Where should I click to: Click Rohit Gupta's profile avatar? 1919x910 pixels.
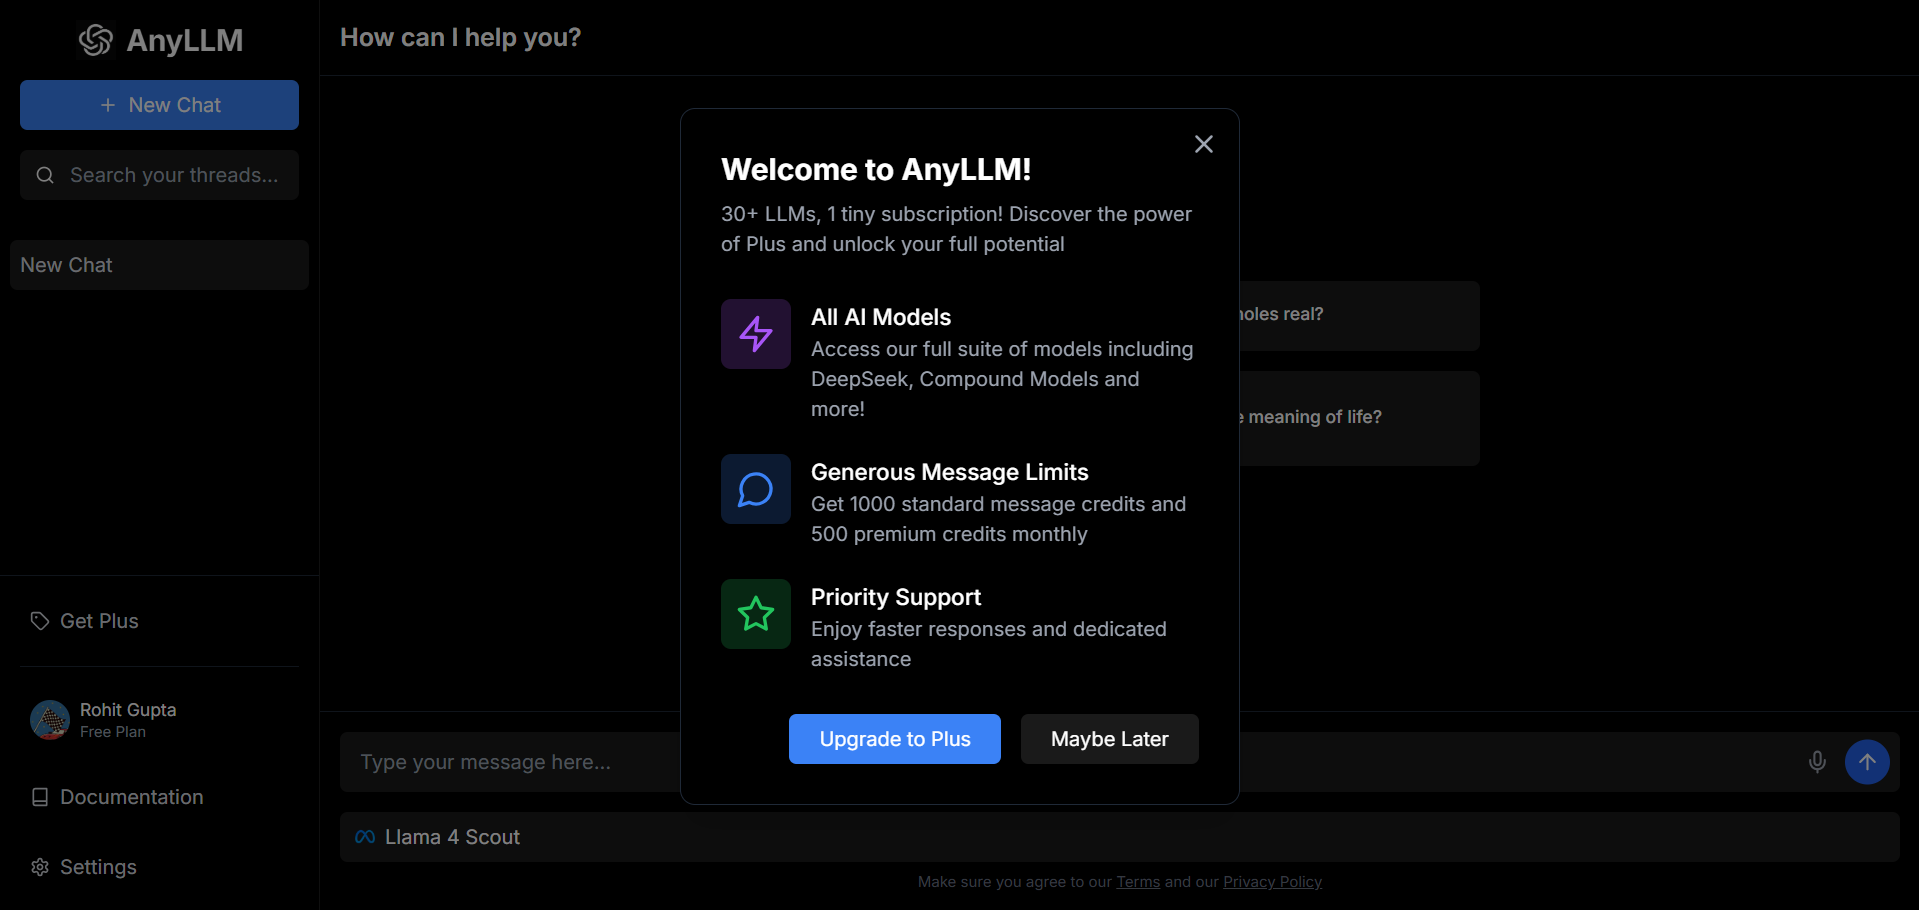pyautogui.click(x=50, y=720)
